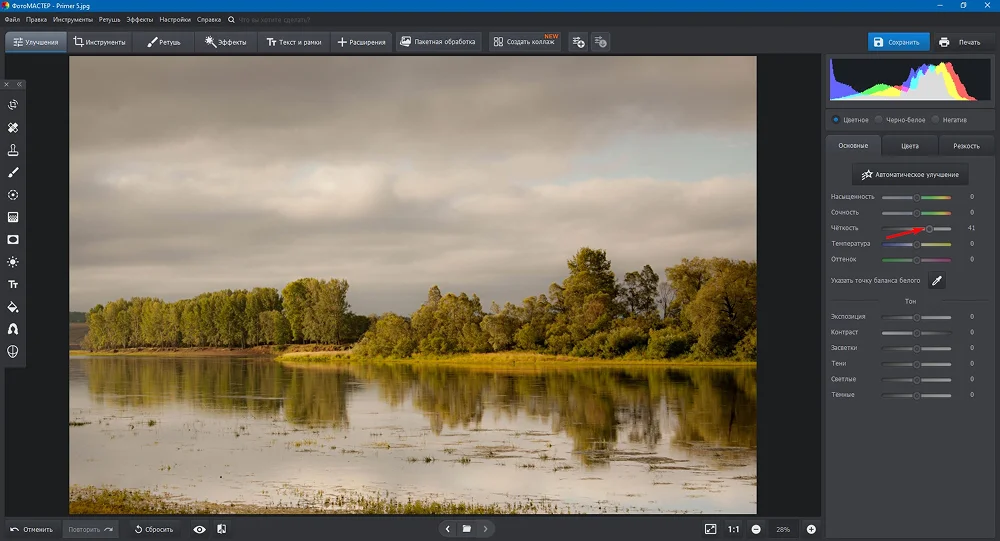This screenshot has width=1000, height=541.
Task: Select the text tool in left sidebar
Action: click(x=13, y=285)
